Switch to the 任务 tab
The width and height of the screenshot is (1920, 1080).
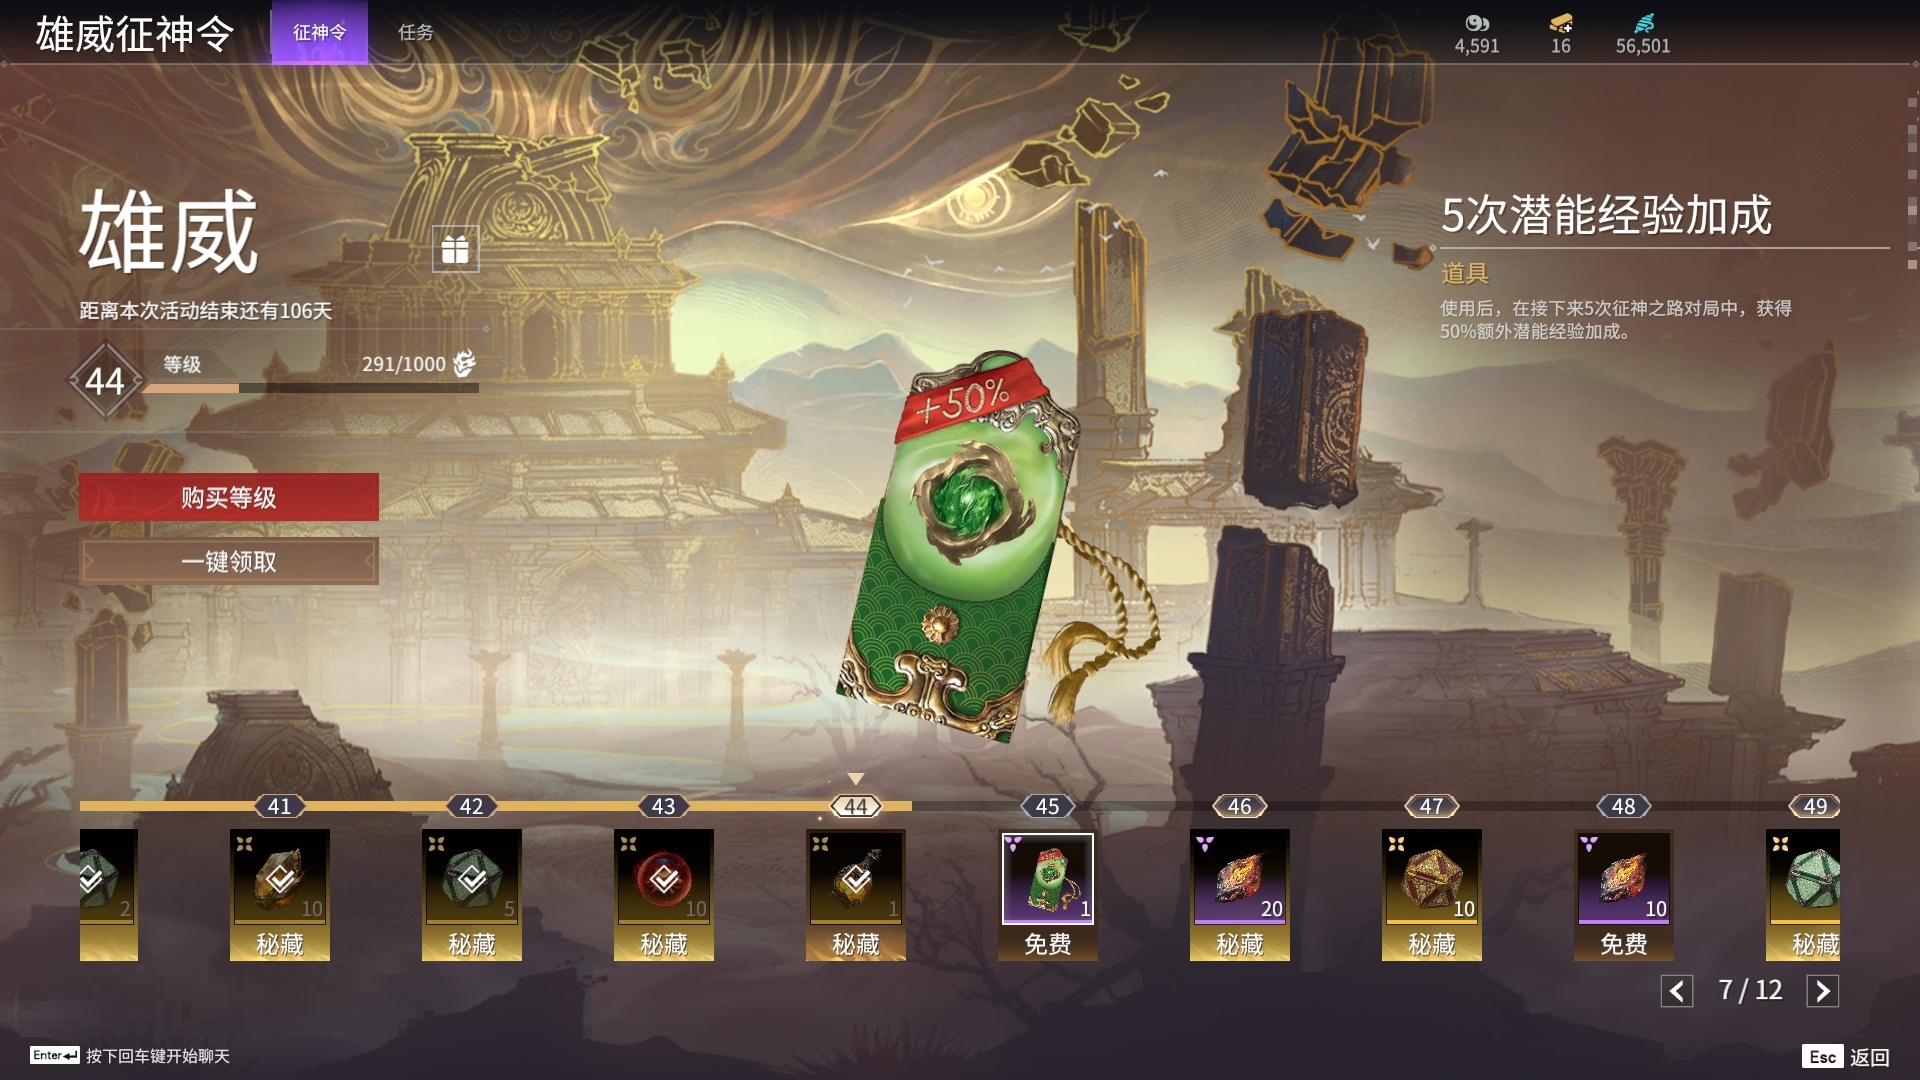coord(416,33)
